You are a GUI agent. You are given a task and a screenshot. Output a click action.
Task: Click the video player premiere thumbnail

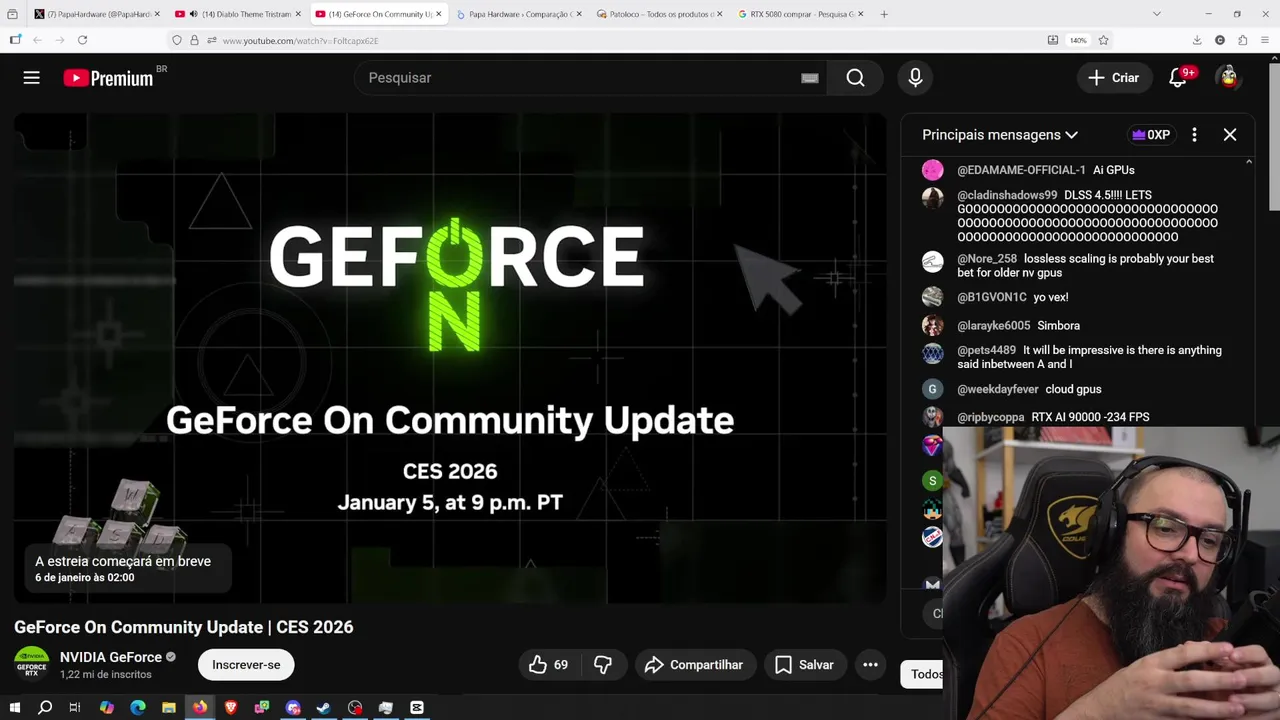(x=450, y=358)
